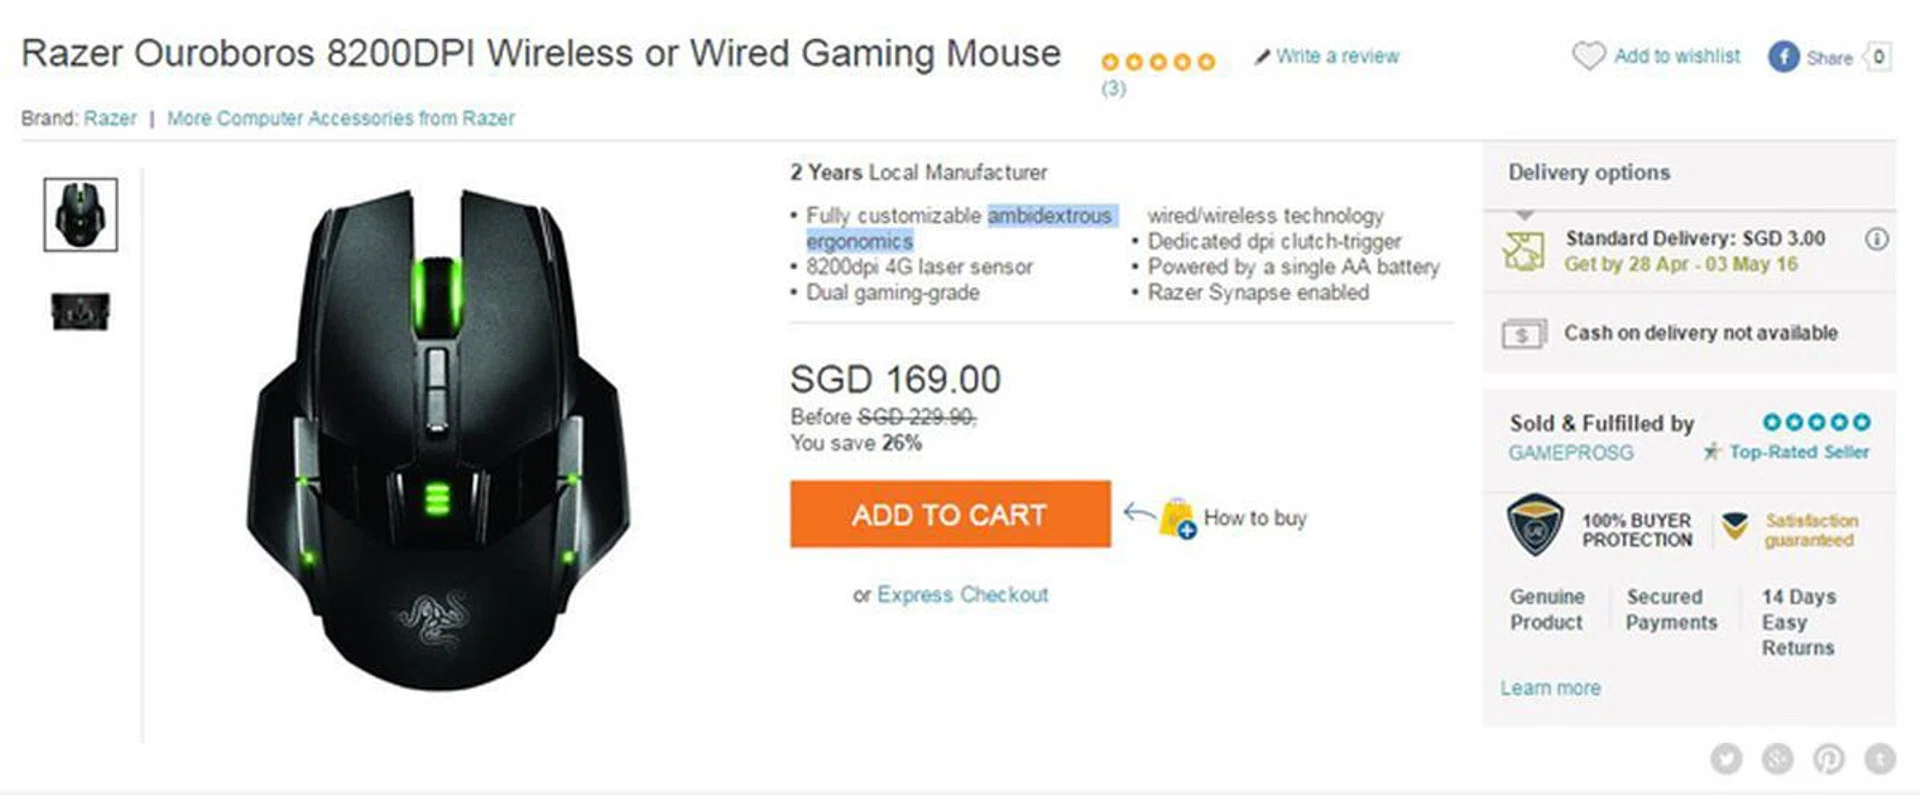Open the Standard Delivery info icon
The width and height of the screenshot is (1920, 795).
point(1877,239)
